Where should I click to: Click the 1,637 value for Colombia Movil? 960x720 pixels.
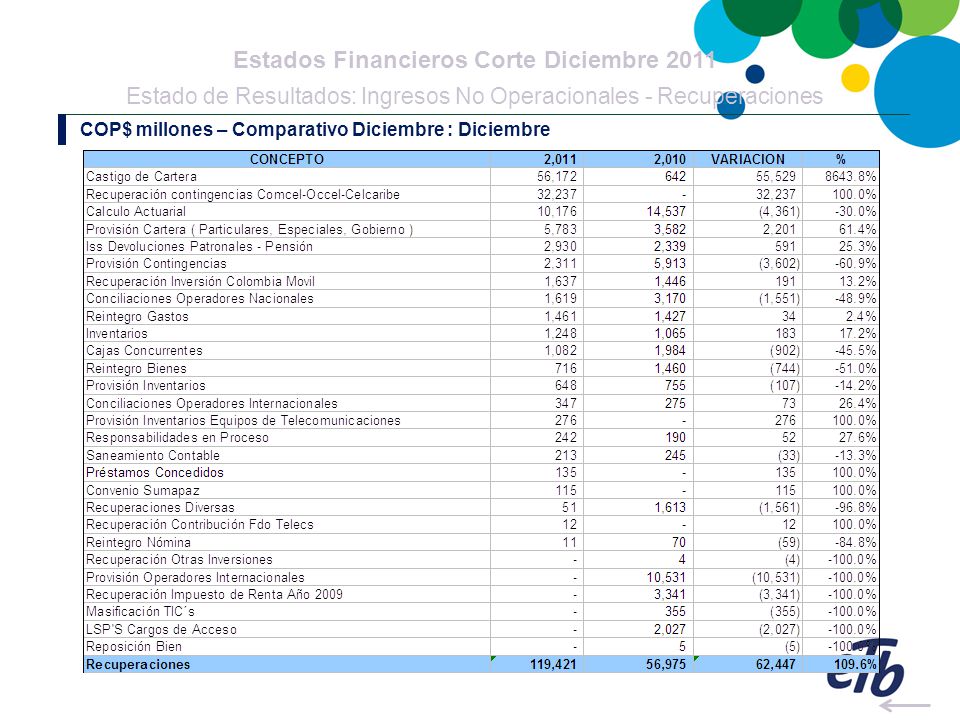[560, 282]
